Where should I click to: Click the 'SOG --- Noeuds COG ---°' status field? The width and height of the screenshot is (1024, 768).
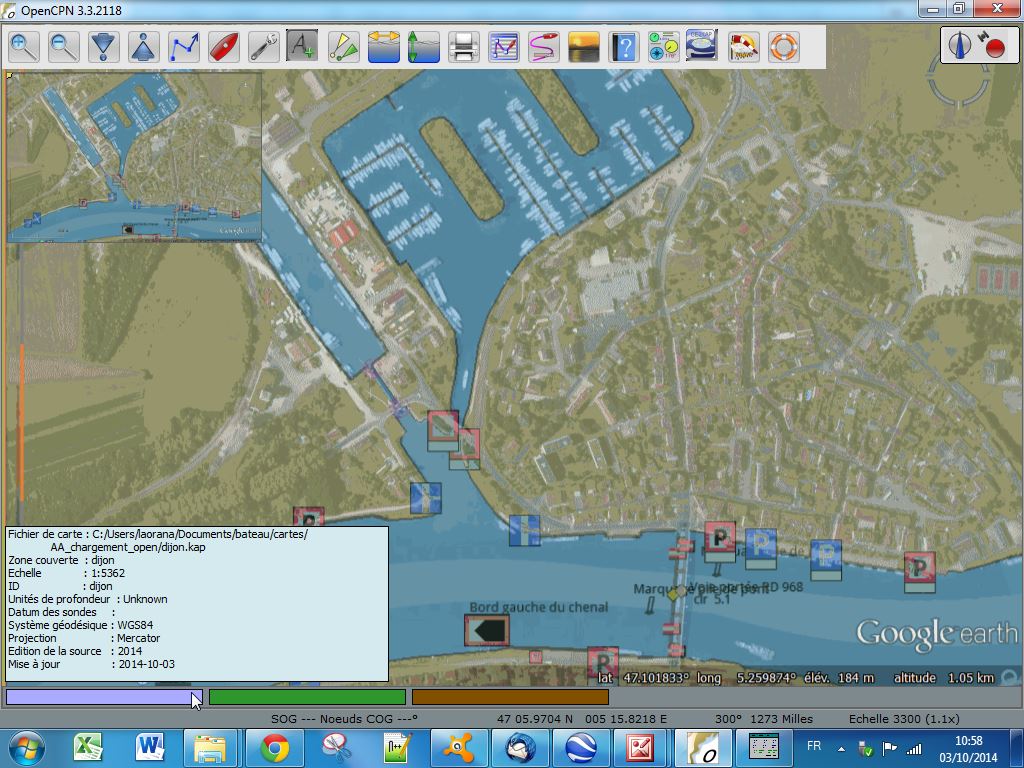tap(344, 719)
